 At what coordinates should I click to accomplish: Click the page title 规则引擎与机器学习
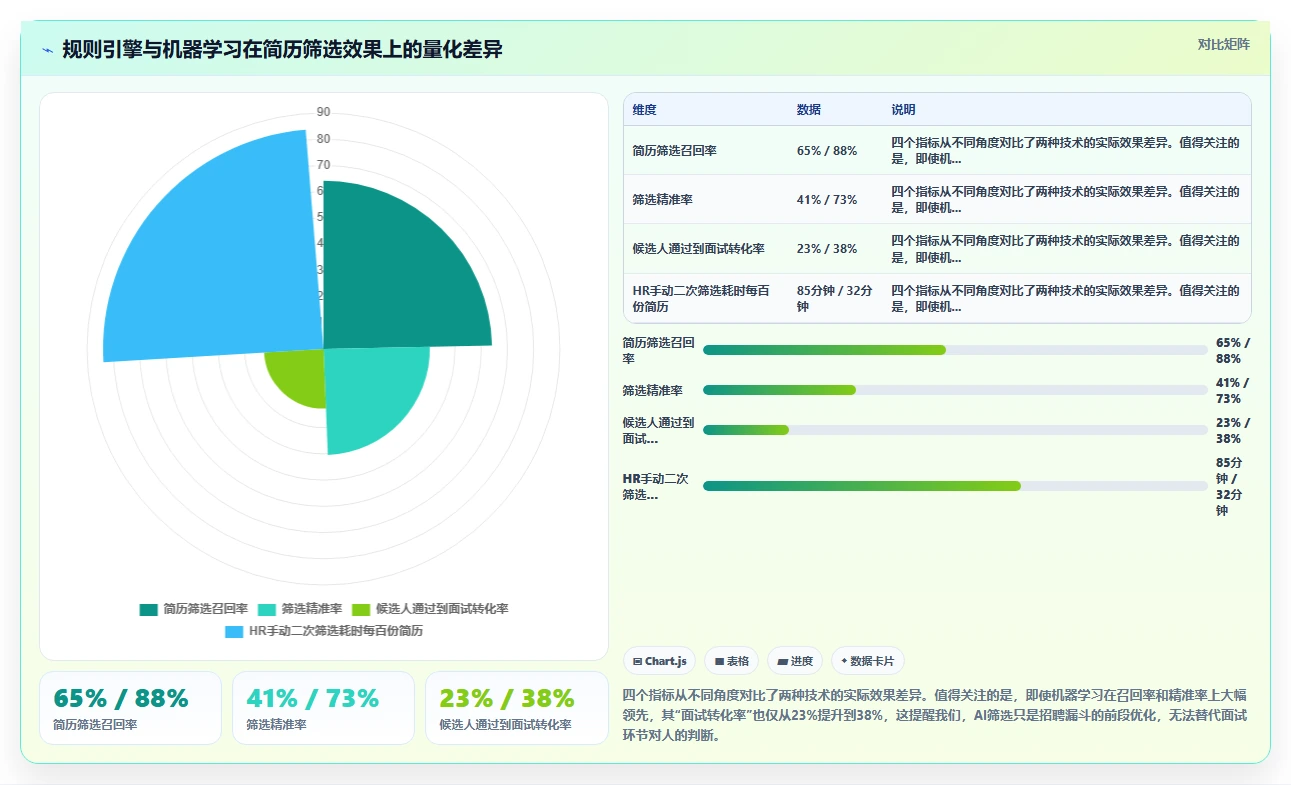282,50
